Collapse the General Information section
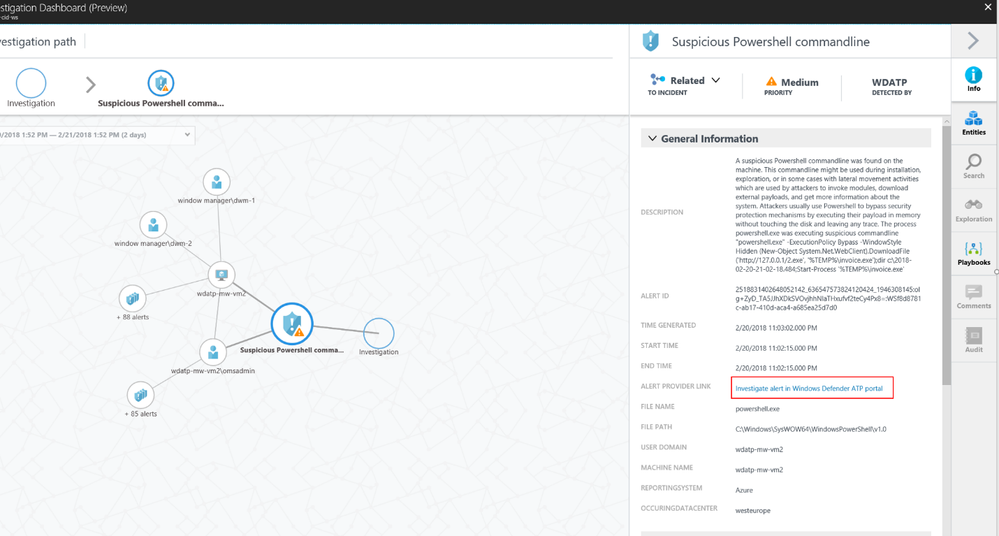The image size is (999, 536). 652,138
